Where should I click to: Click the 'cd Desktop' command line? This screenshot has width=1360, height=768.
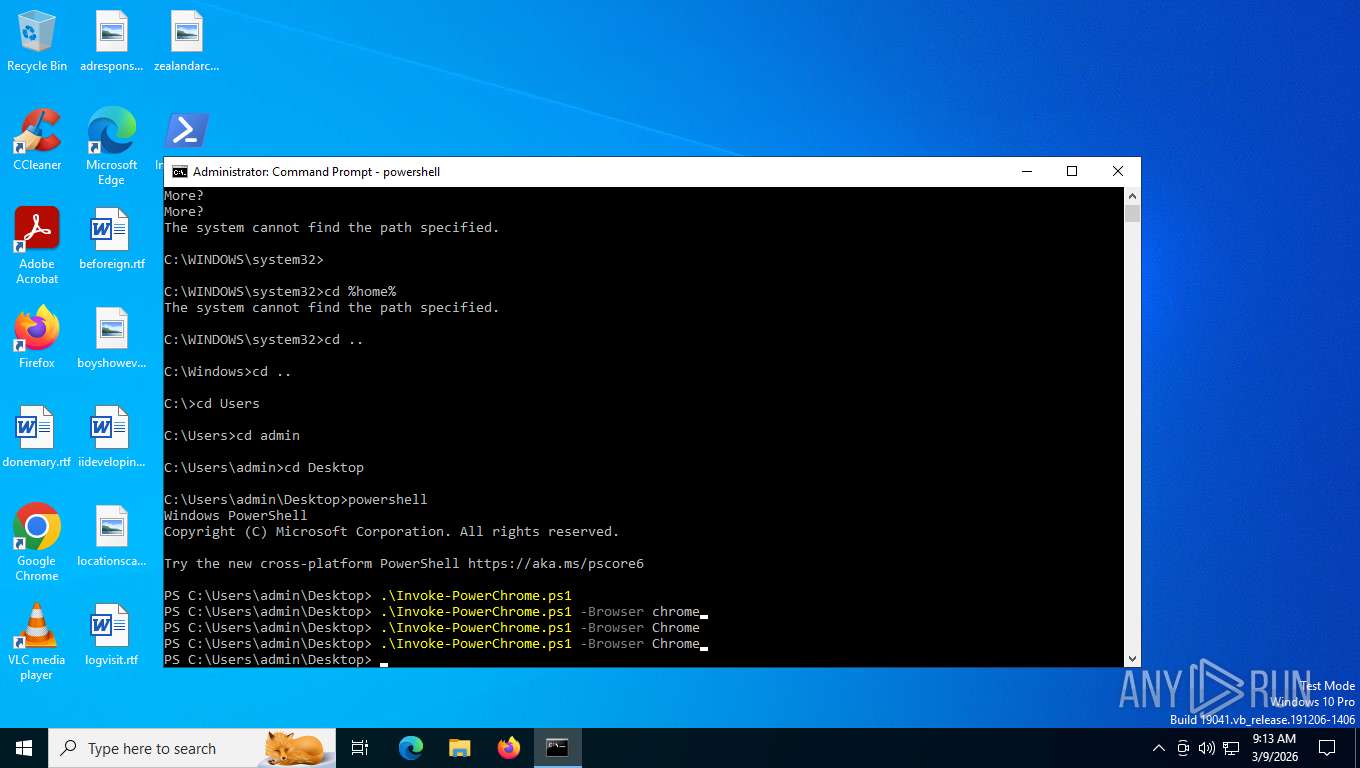click(264, 468)
